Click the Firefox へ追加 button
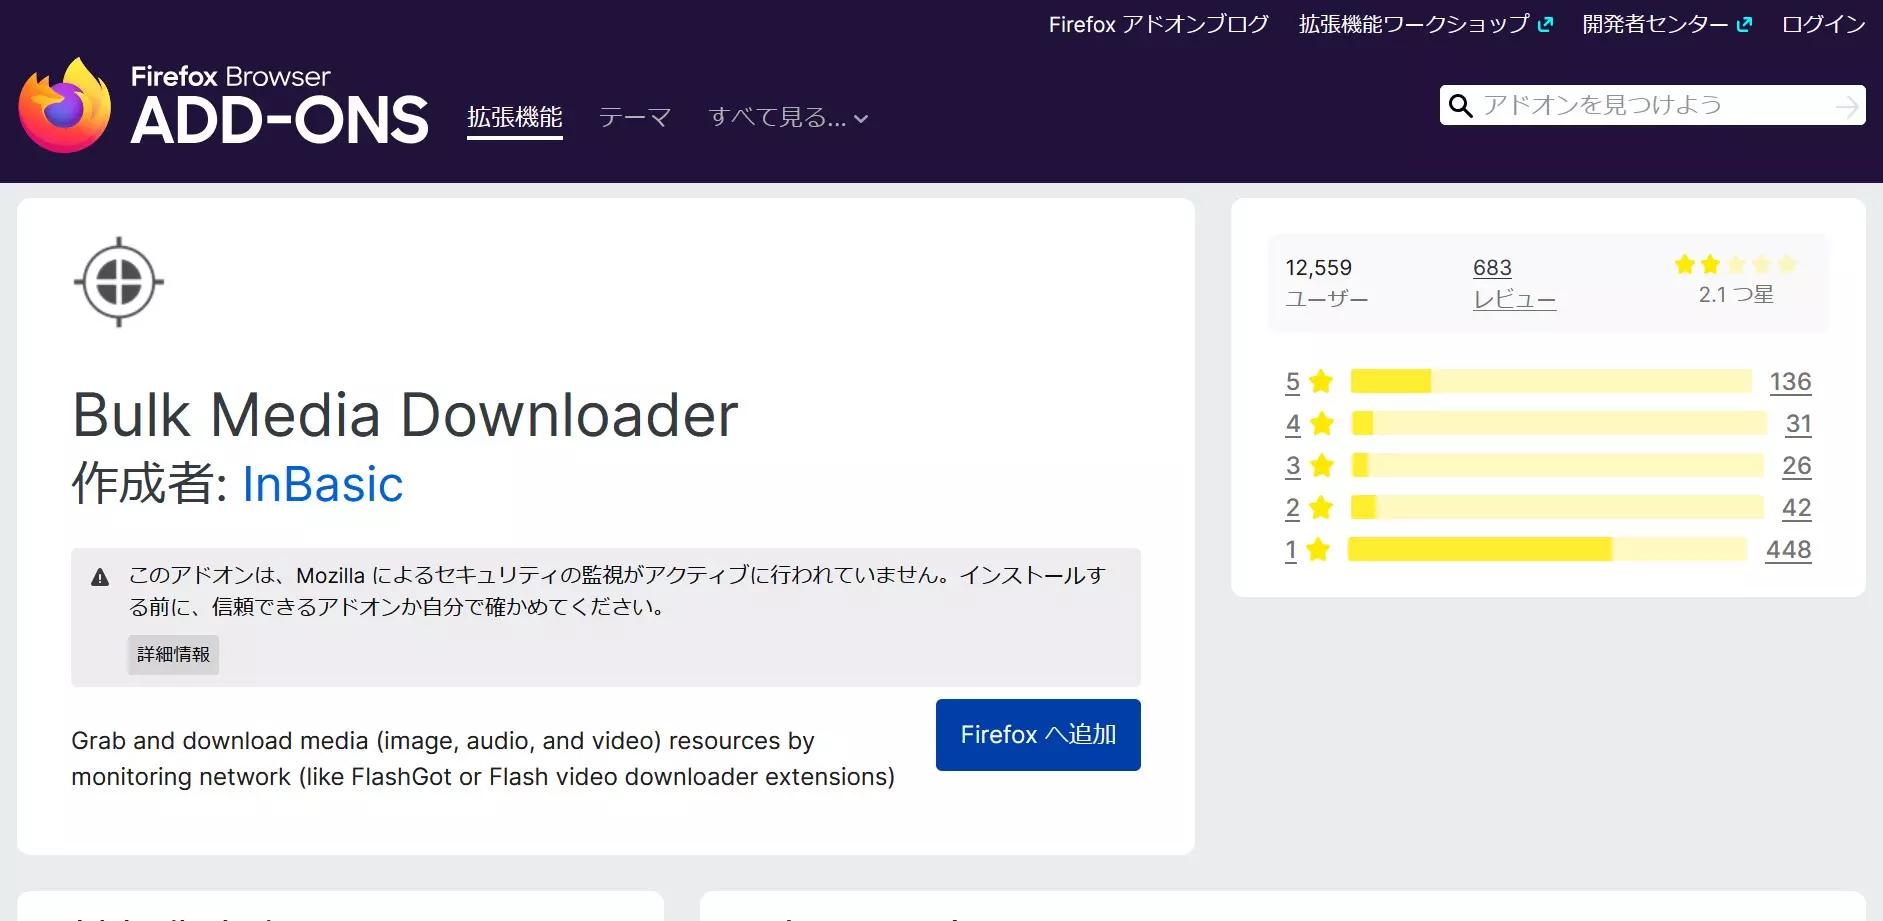 click(1038, 735)
